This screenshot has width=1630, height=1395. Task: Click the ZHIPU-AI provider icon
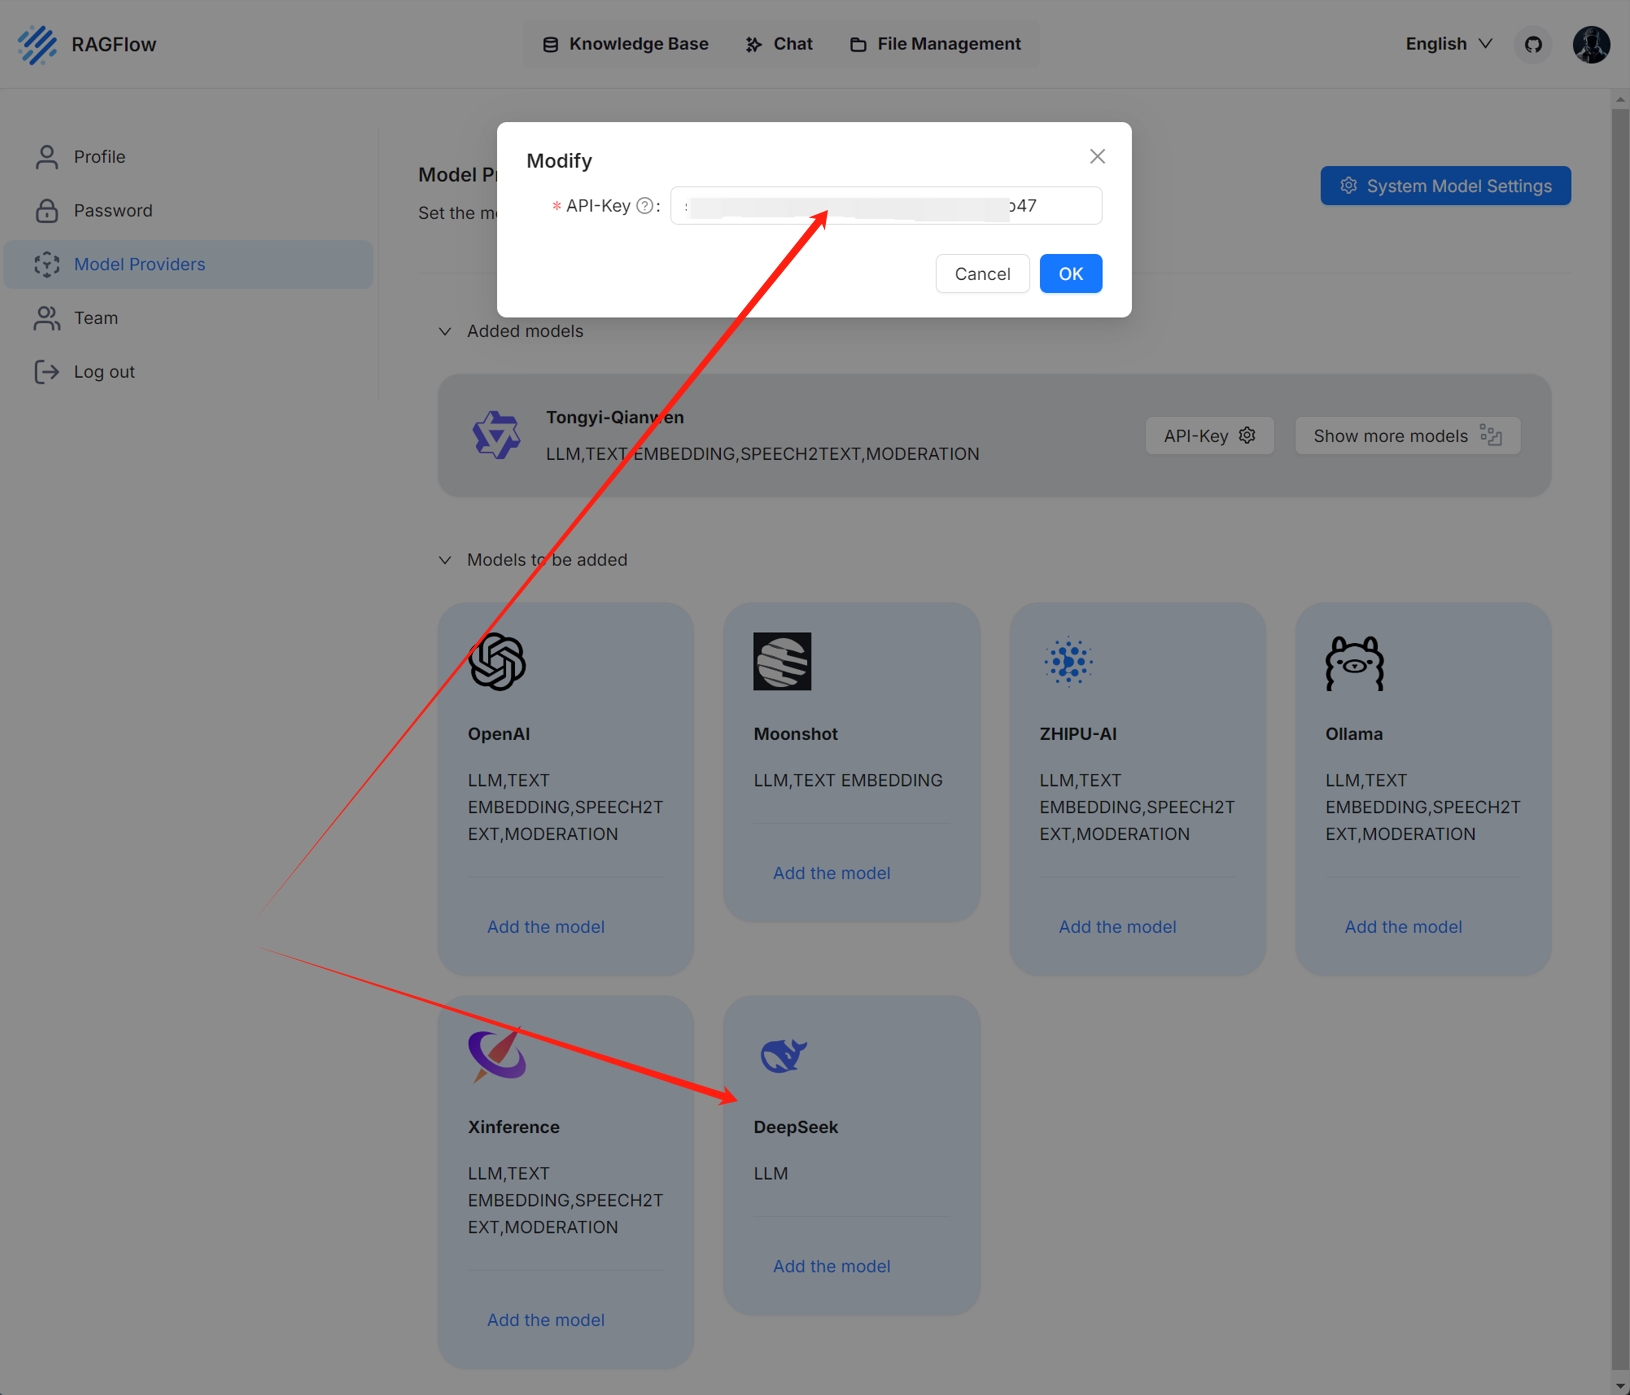click(1068, 661)
